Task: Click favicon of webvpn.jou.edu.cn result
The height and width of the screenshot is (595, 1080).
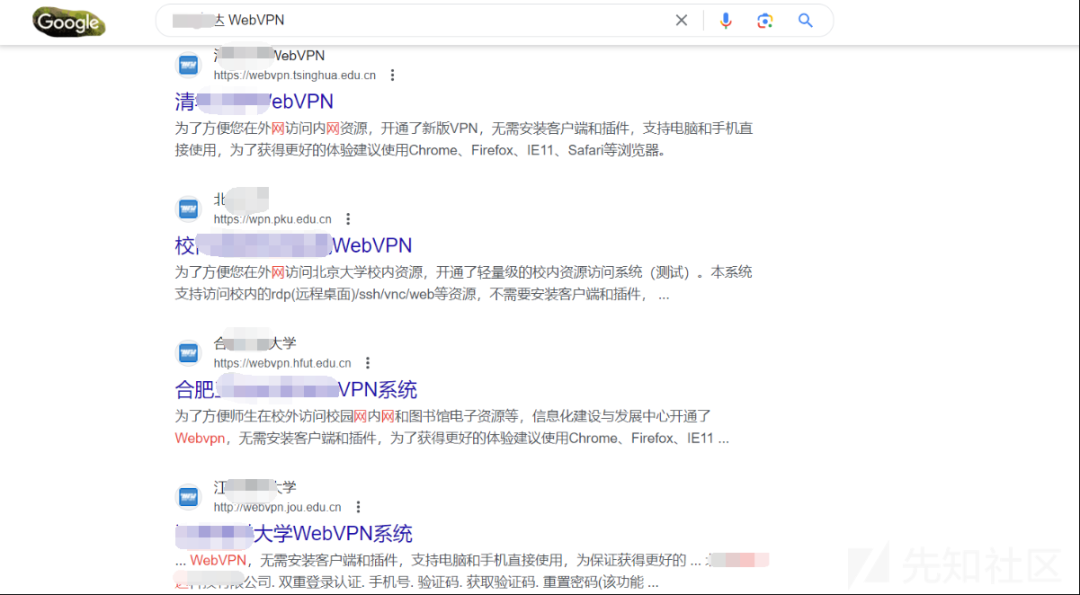Action: coord(188,497)
